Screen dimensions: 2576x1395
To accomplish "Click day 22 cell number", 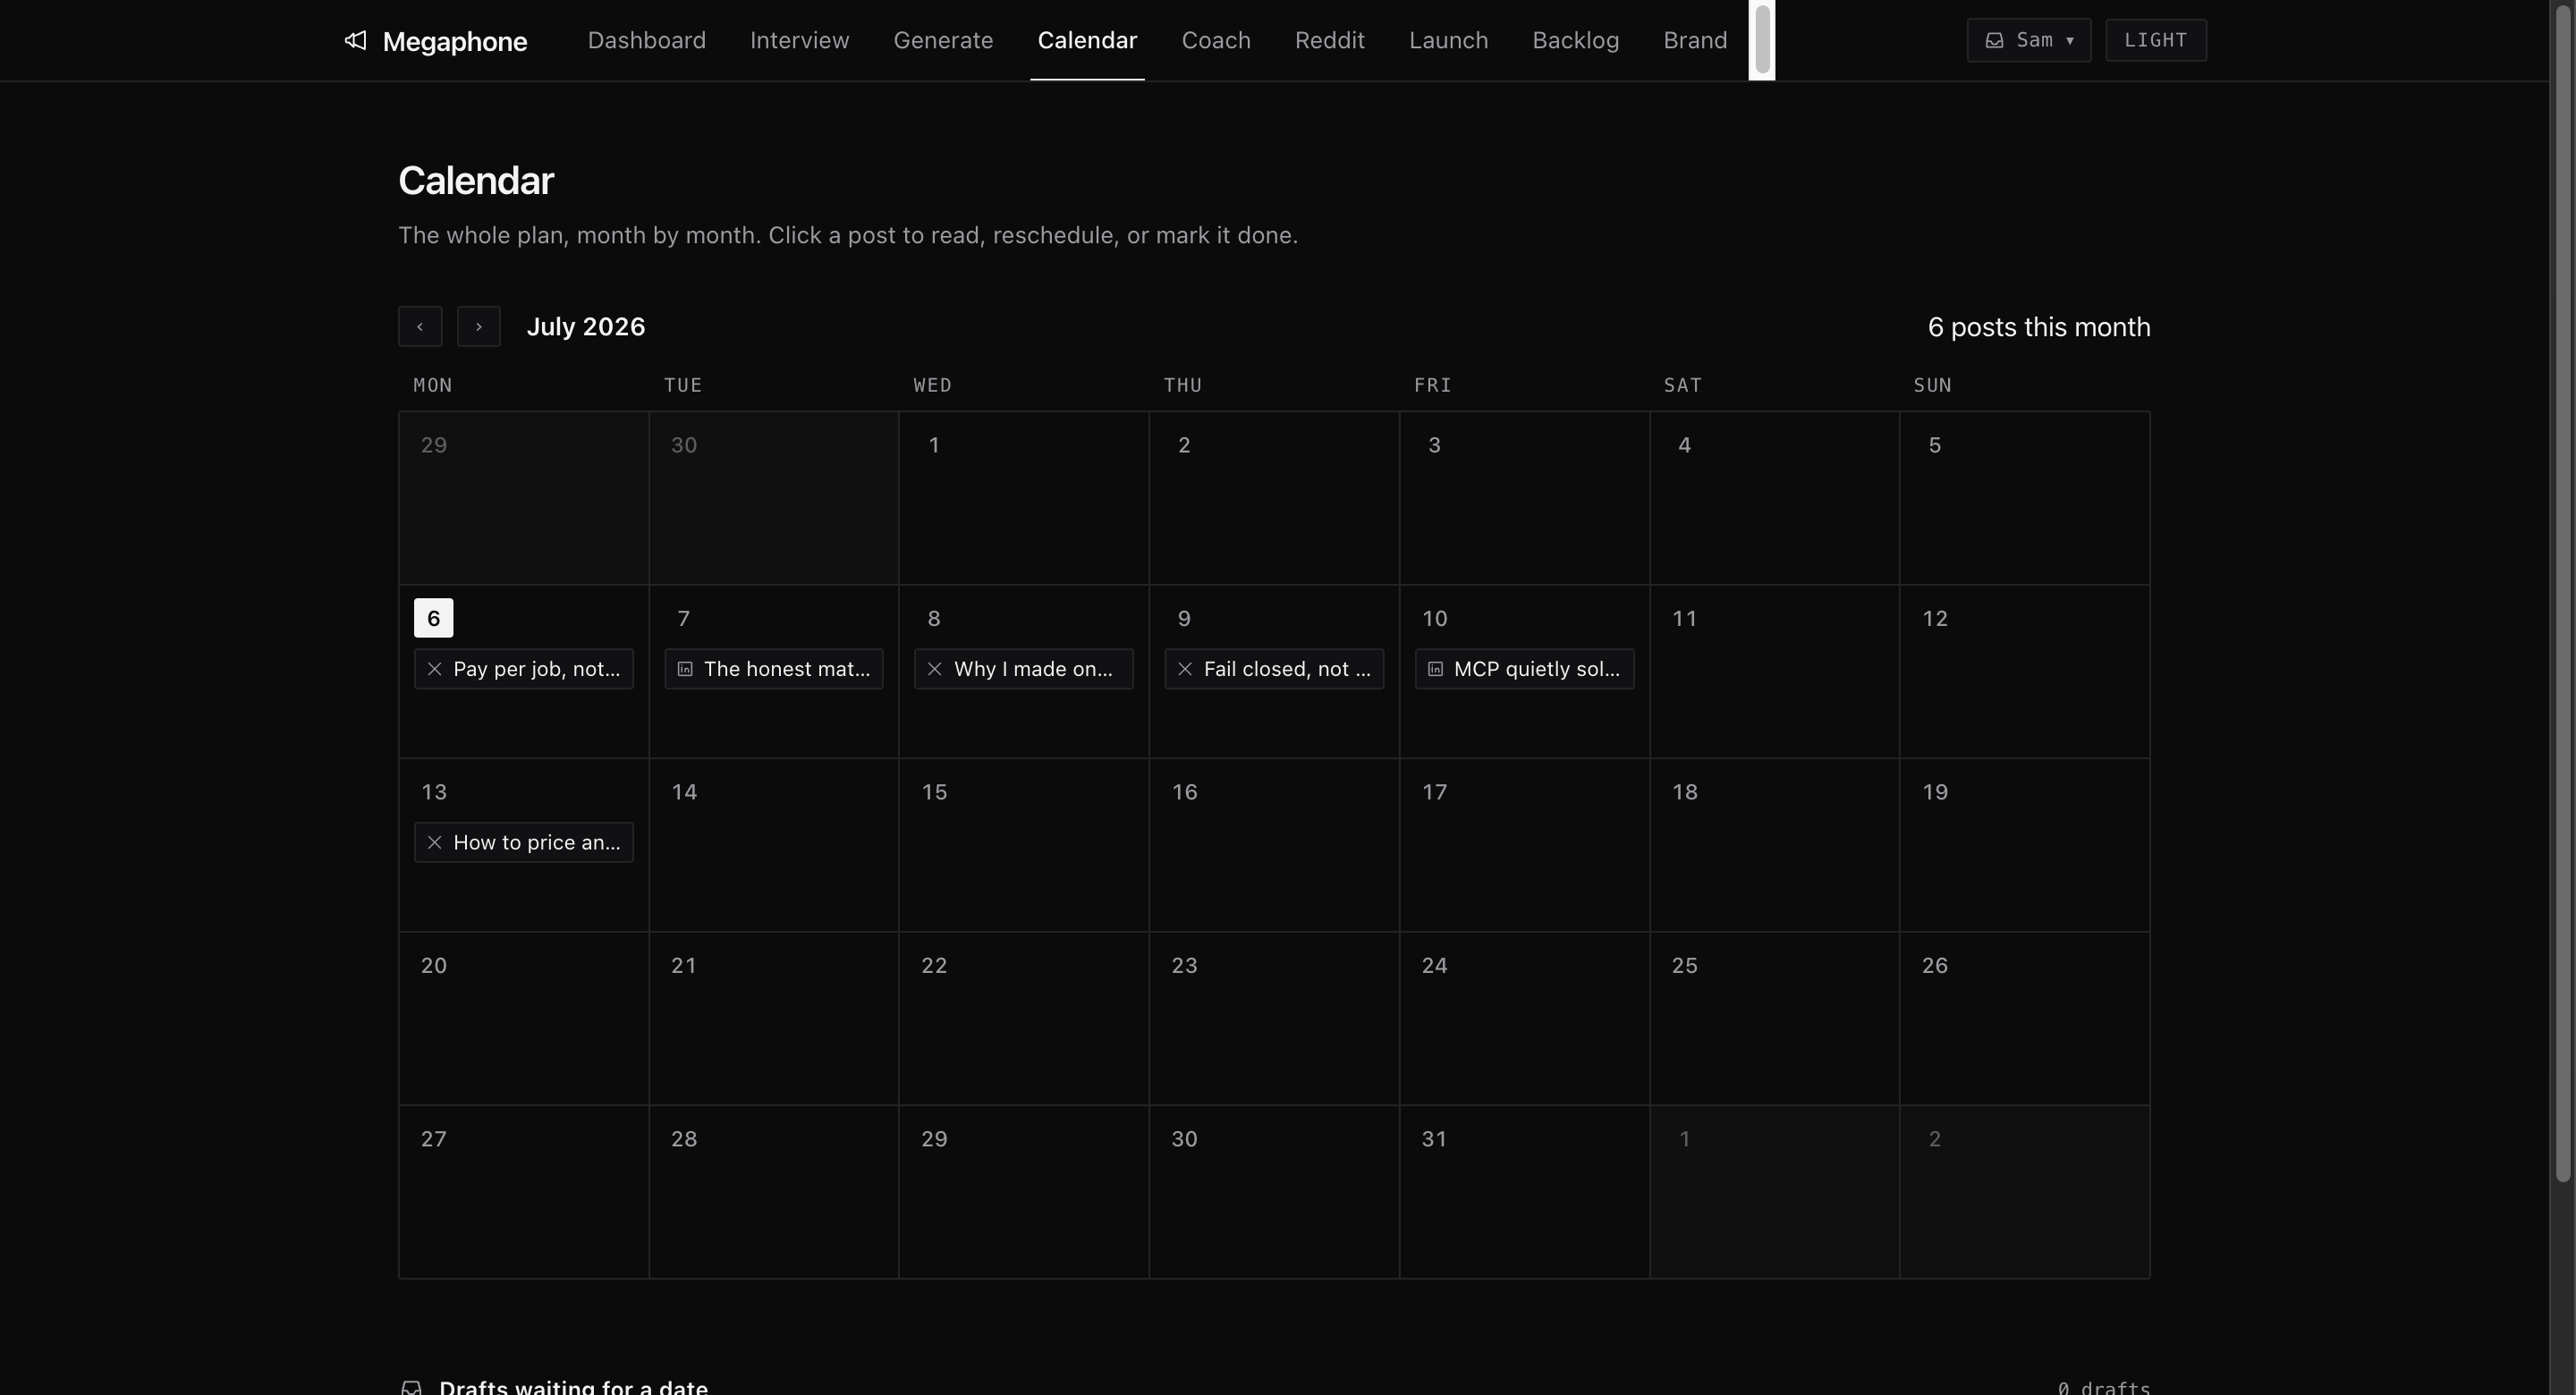I will click(x=935, y=966).
